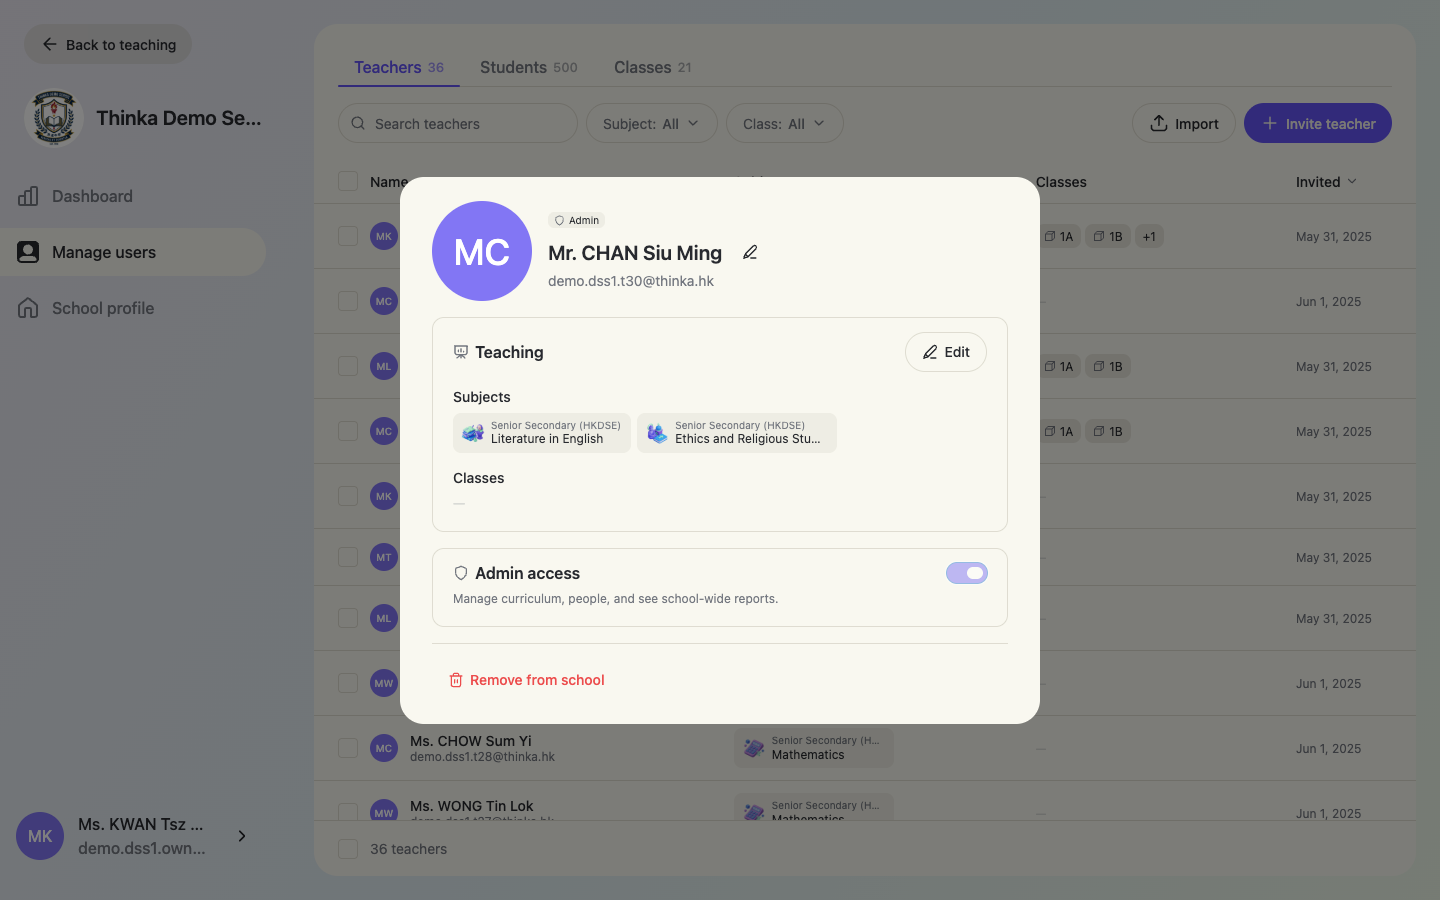Expand the Ms. KWAN Tsz account menu chevron
Viewport: 1440px width, 900px height.
pos(242,836)
